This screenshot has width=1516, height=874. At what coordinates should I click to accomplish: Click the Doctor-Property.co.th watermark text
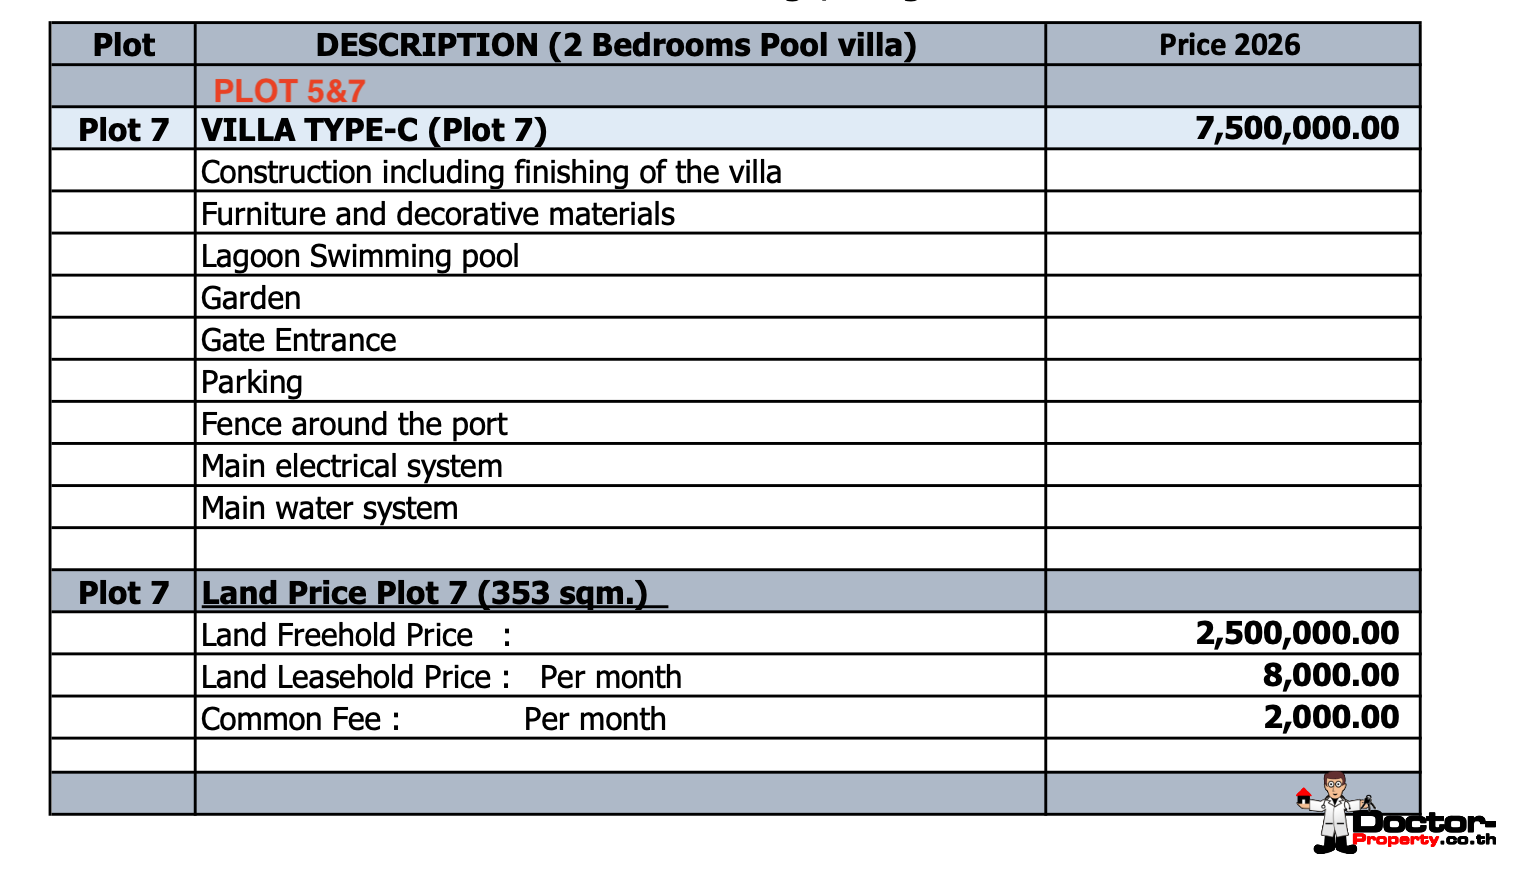1425,829
